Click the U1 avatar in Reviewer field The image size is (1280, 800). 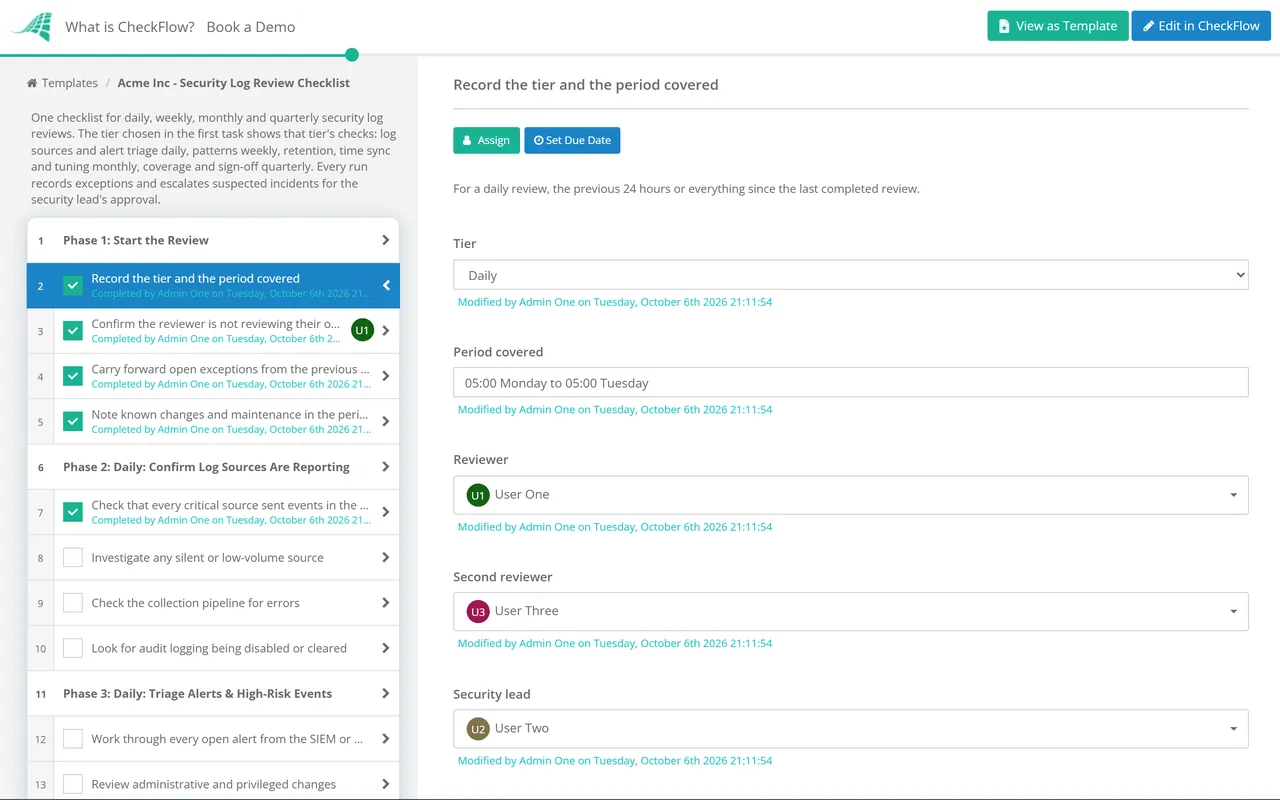(x=478, y=495)
